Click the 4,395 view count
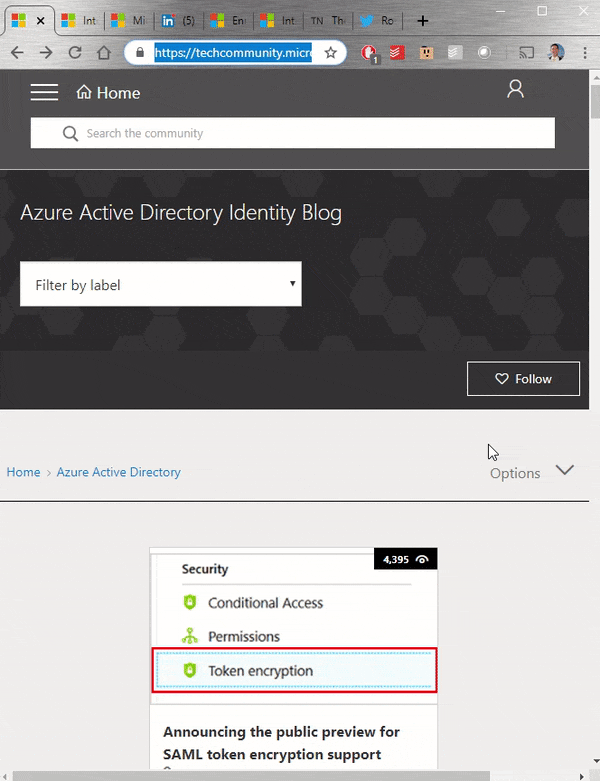The image size is (600, 781). point(395,559)
